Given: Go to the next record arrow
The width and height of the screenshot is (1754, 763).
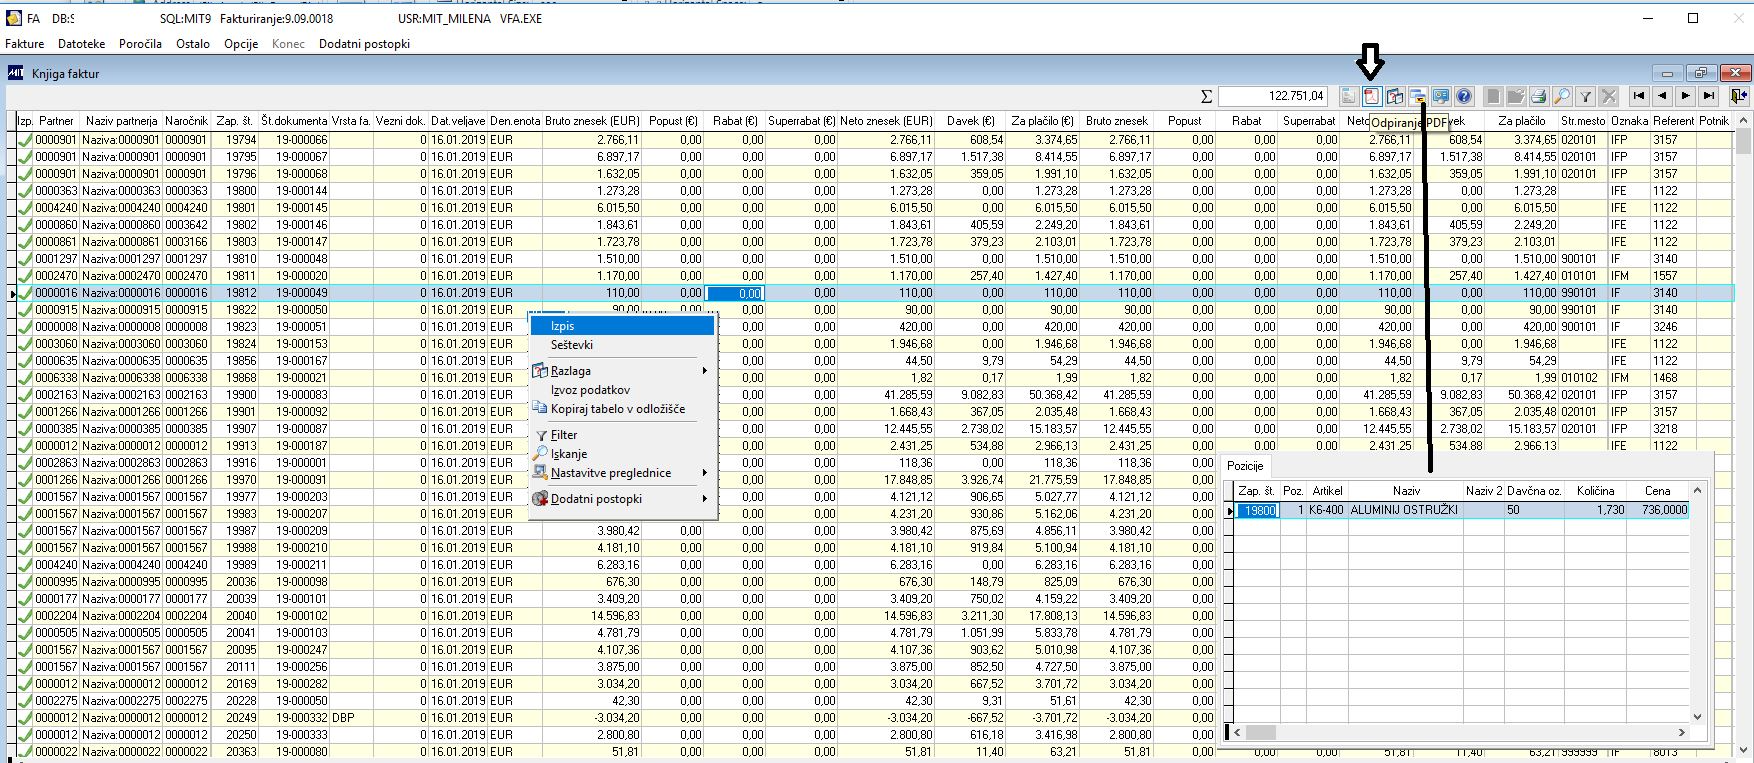Looking at the screenshot, I should point(1686,96).
